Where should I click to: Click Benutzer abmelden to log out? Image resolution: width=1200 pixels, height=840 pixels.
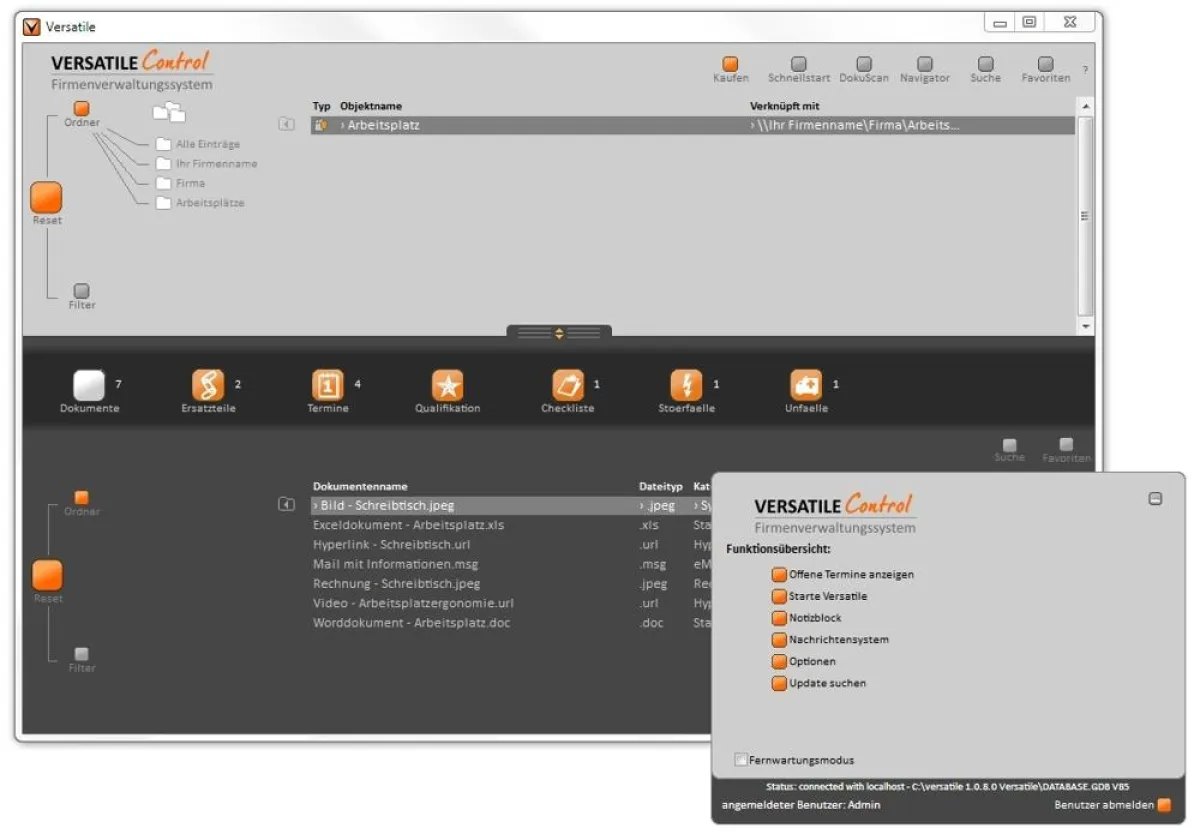click(1163, 805)
